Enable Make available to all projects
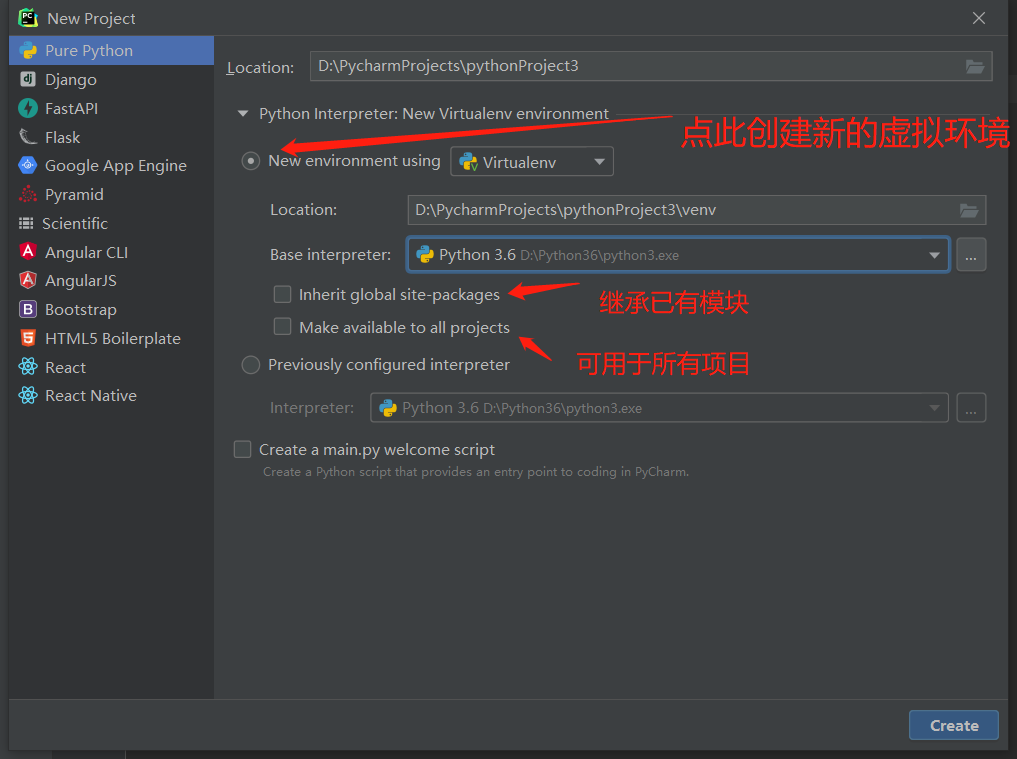Viewport: 1017px width, 759px height. 282,326
